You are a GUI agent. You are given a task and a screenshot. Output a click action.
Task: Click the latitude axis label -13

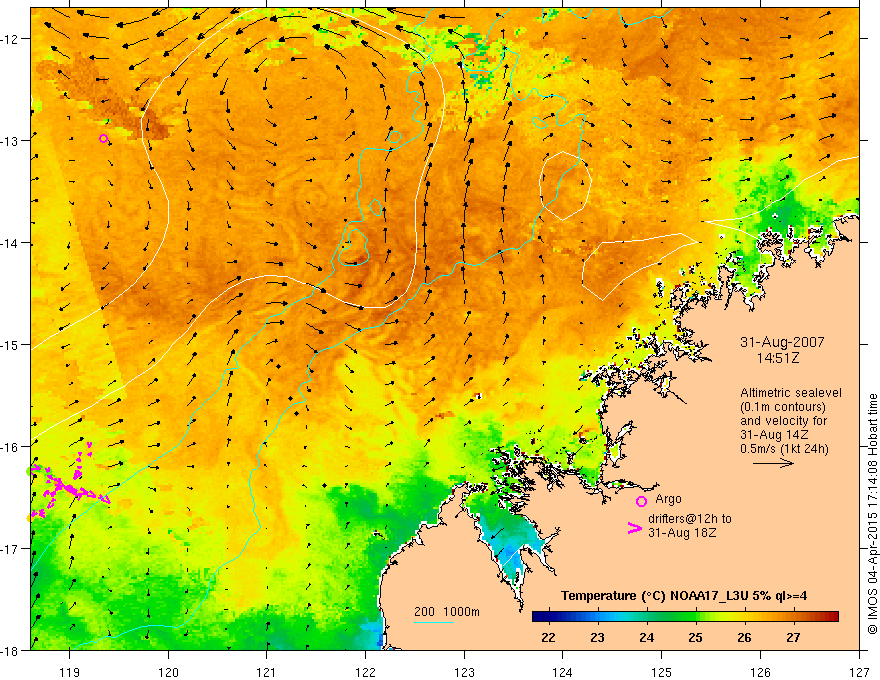point(11,141)
